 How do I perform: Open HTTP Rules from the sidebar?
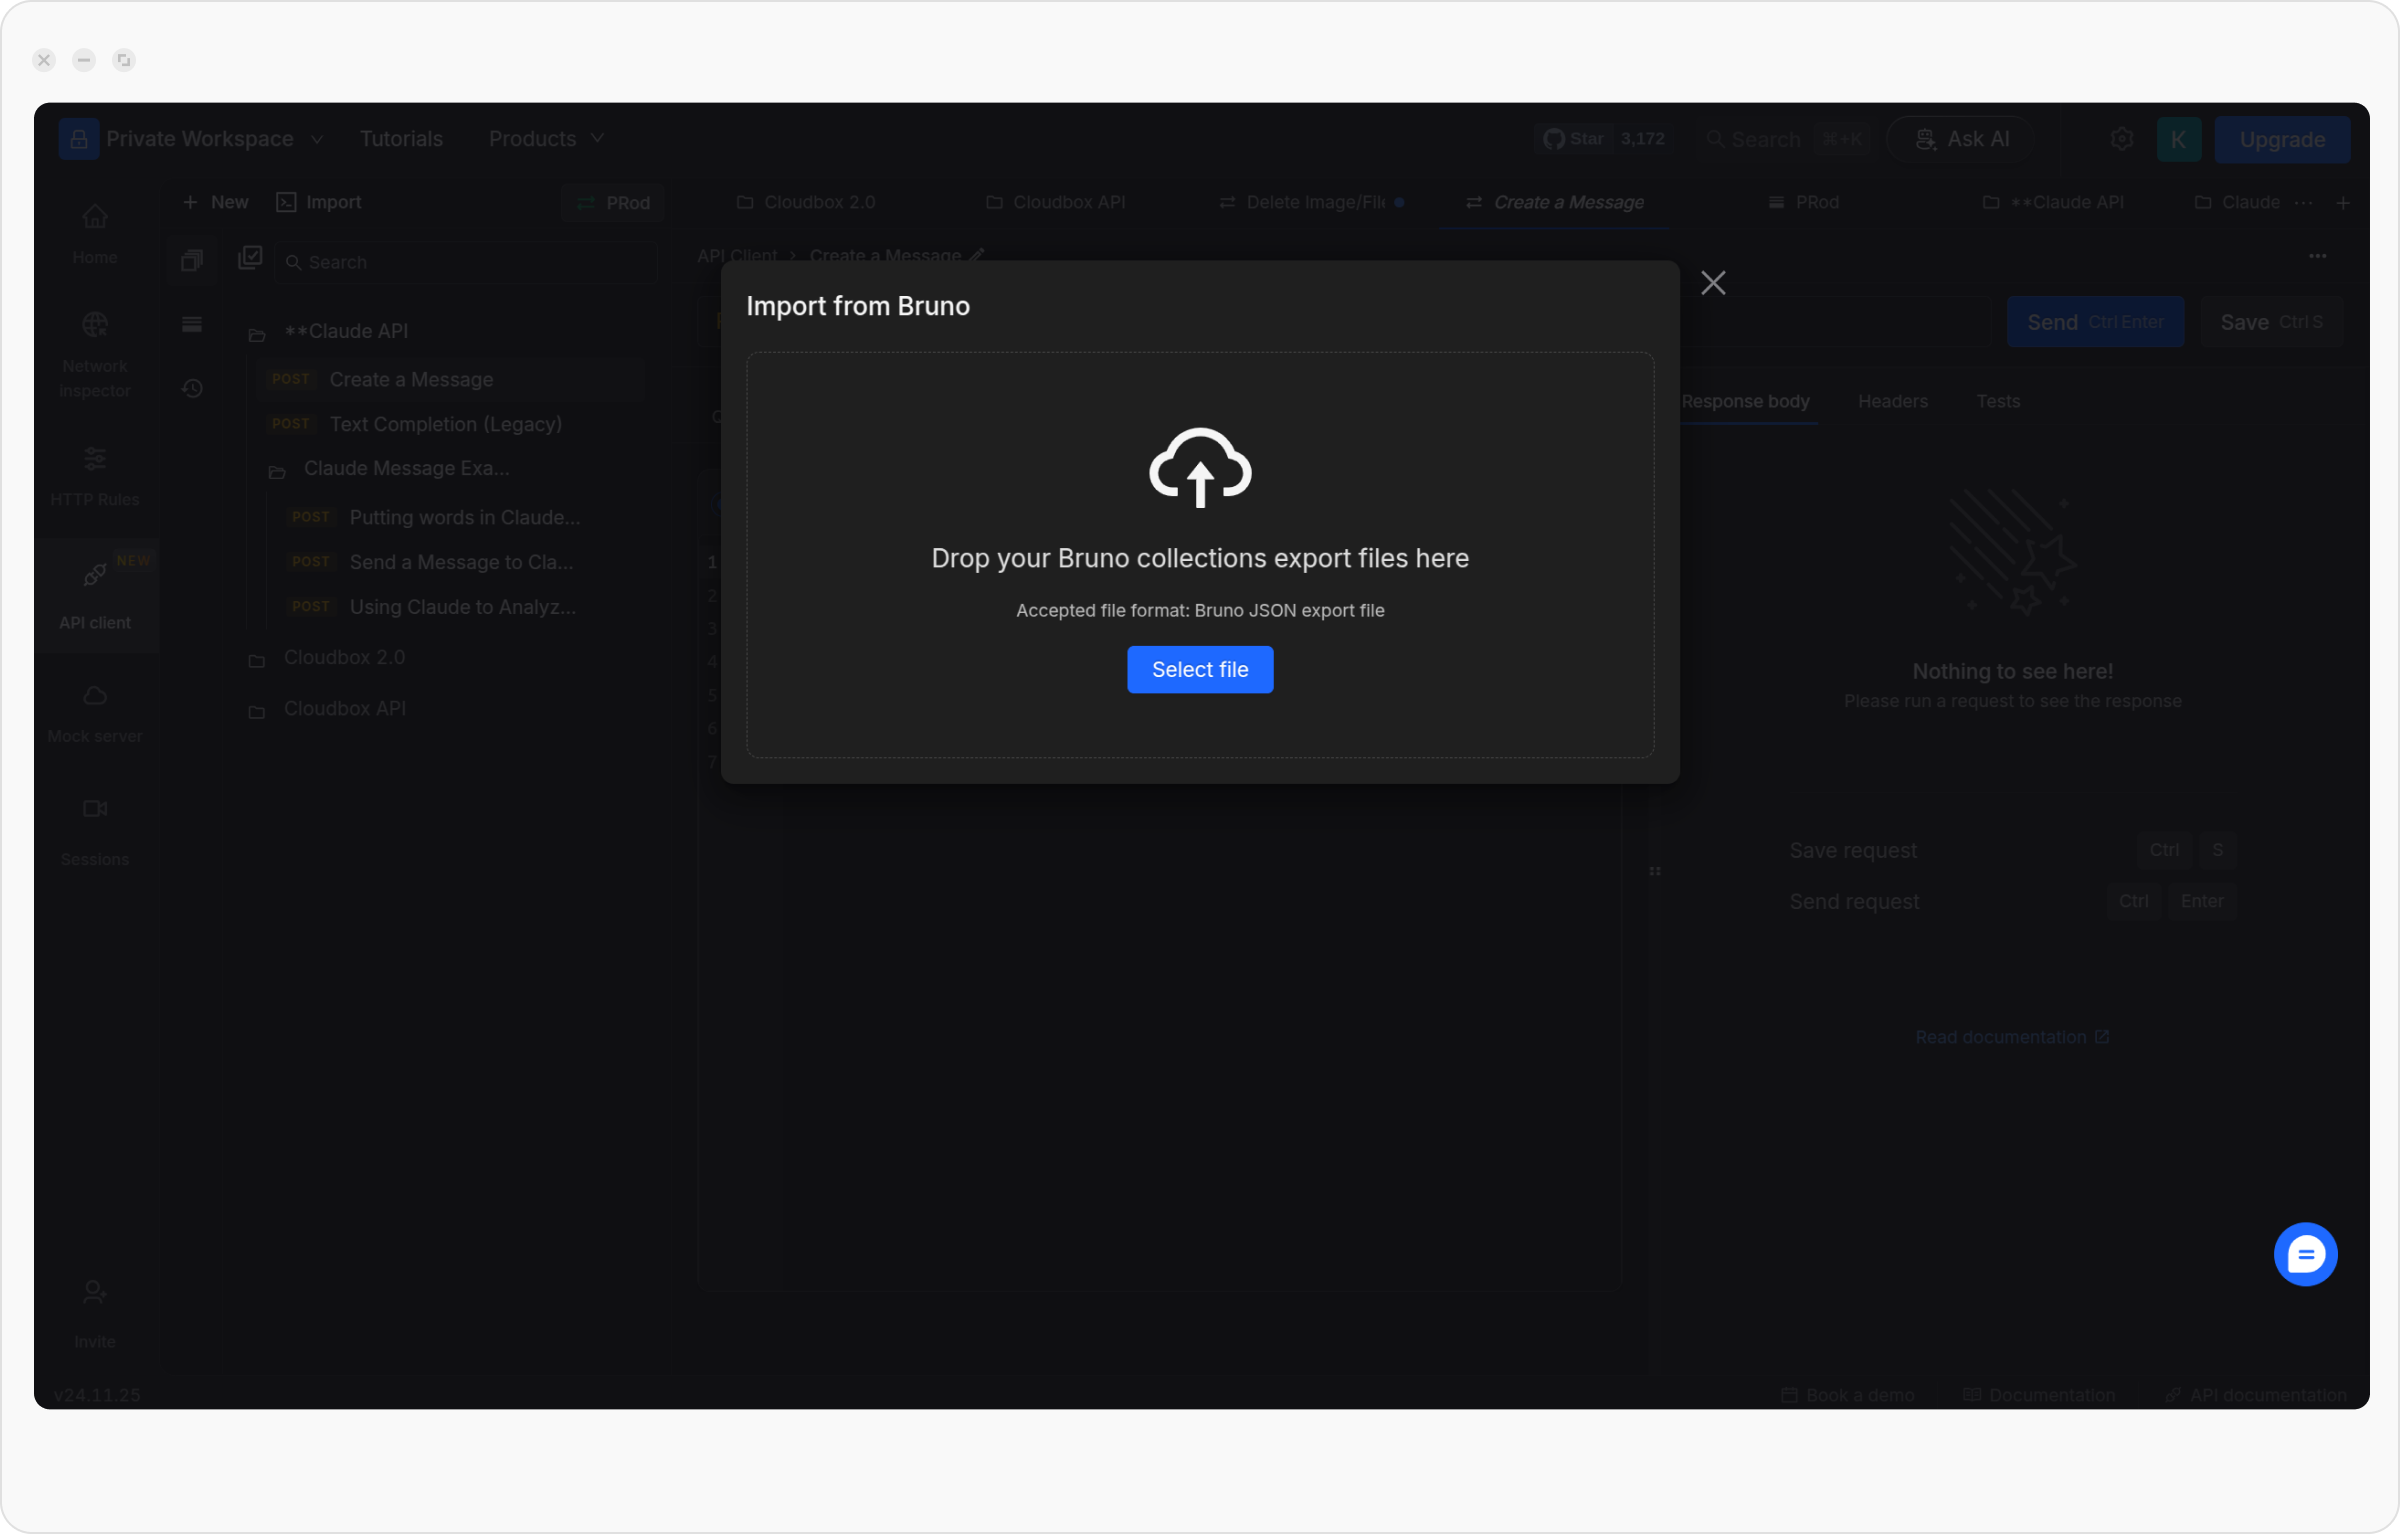[94, 475]
